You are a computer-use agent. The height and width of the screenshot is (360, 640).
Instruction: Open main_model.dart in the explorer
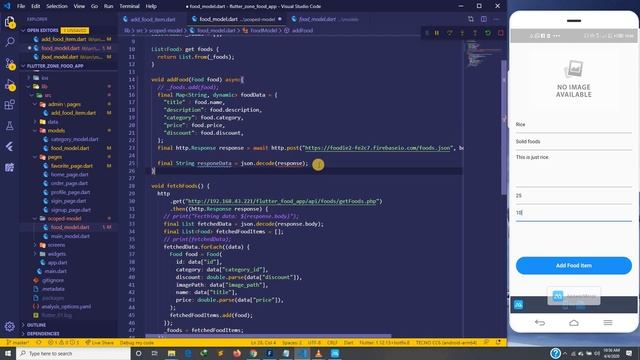tap(70, 236)
